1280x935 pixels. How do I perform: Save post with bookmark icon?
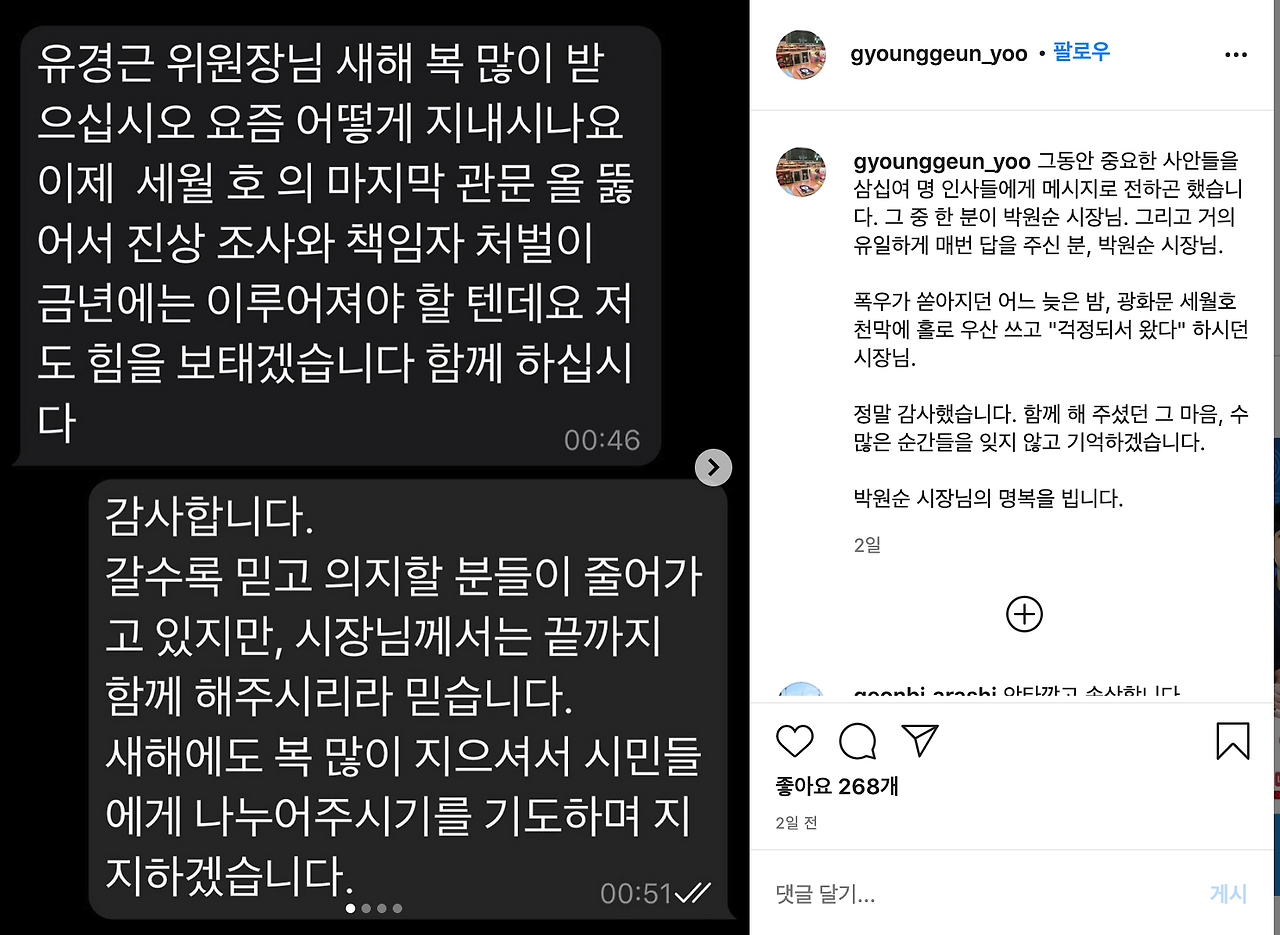point(1233,741)
